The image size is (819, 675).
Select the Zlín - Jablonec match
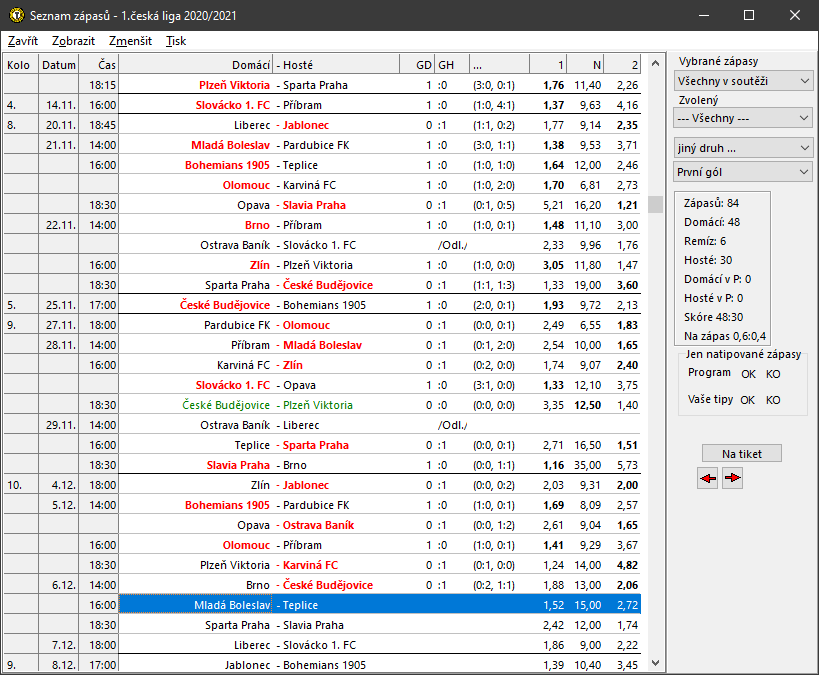pyautogui.click(x=380, y=485)
